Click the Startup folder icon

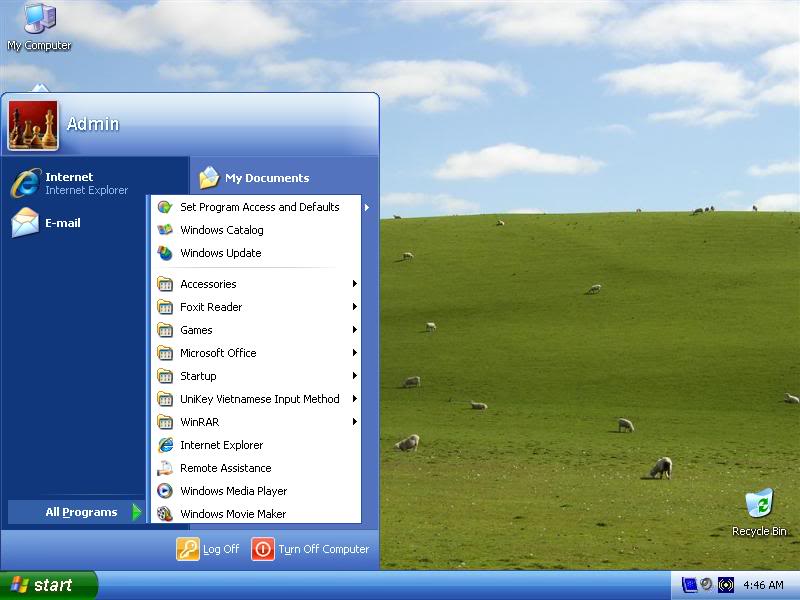165,376
